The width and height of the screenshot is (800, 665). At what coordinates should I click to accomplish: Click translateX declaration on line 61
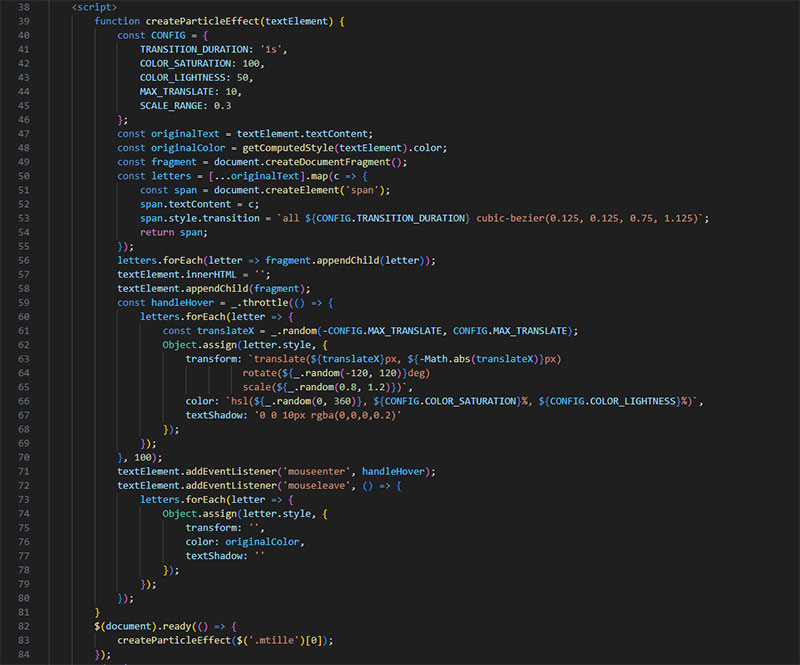point(226,331)
